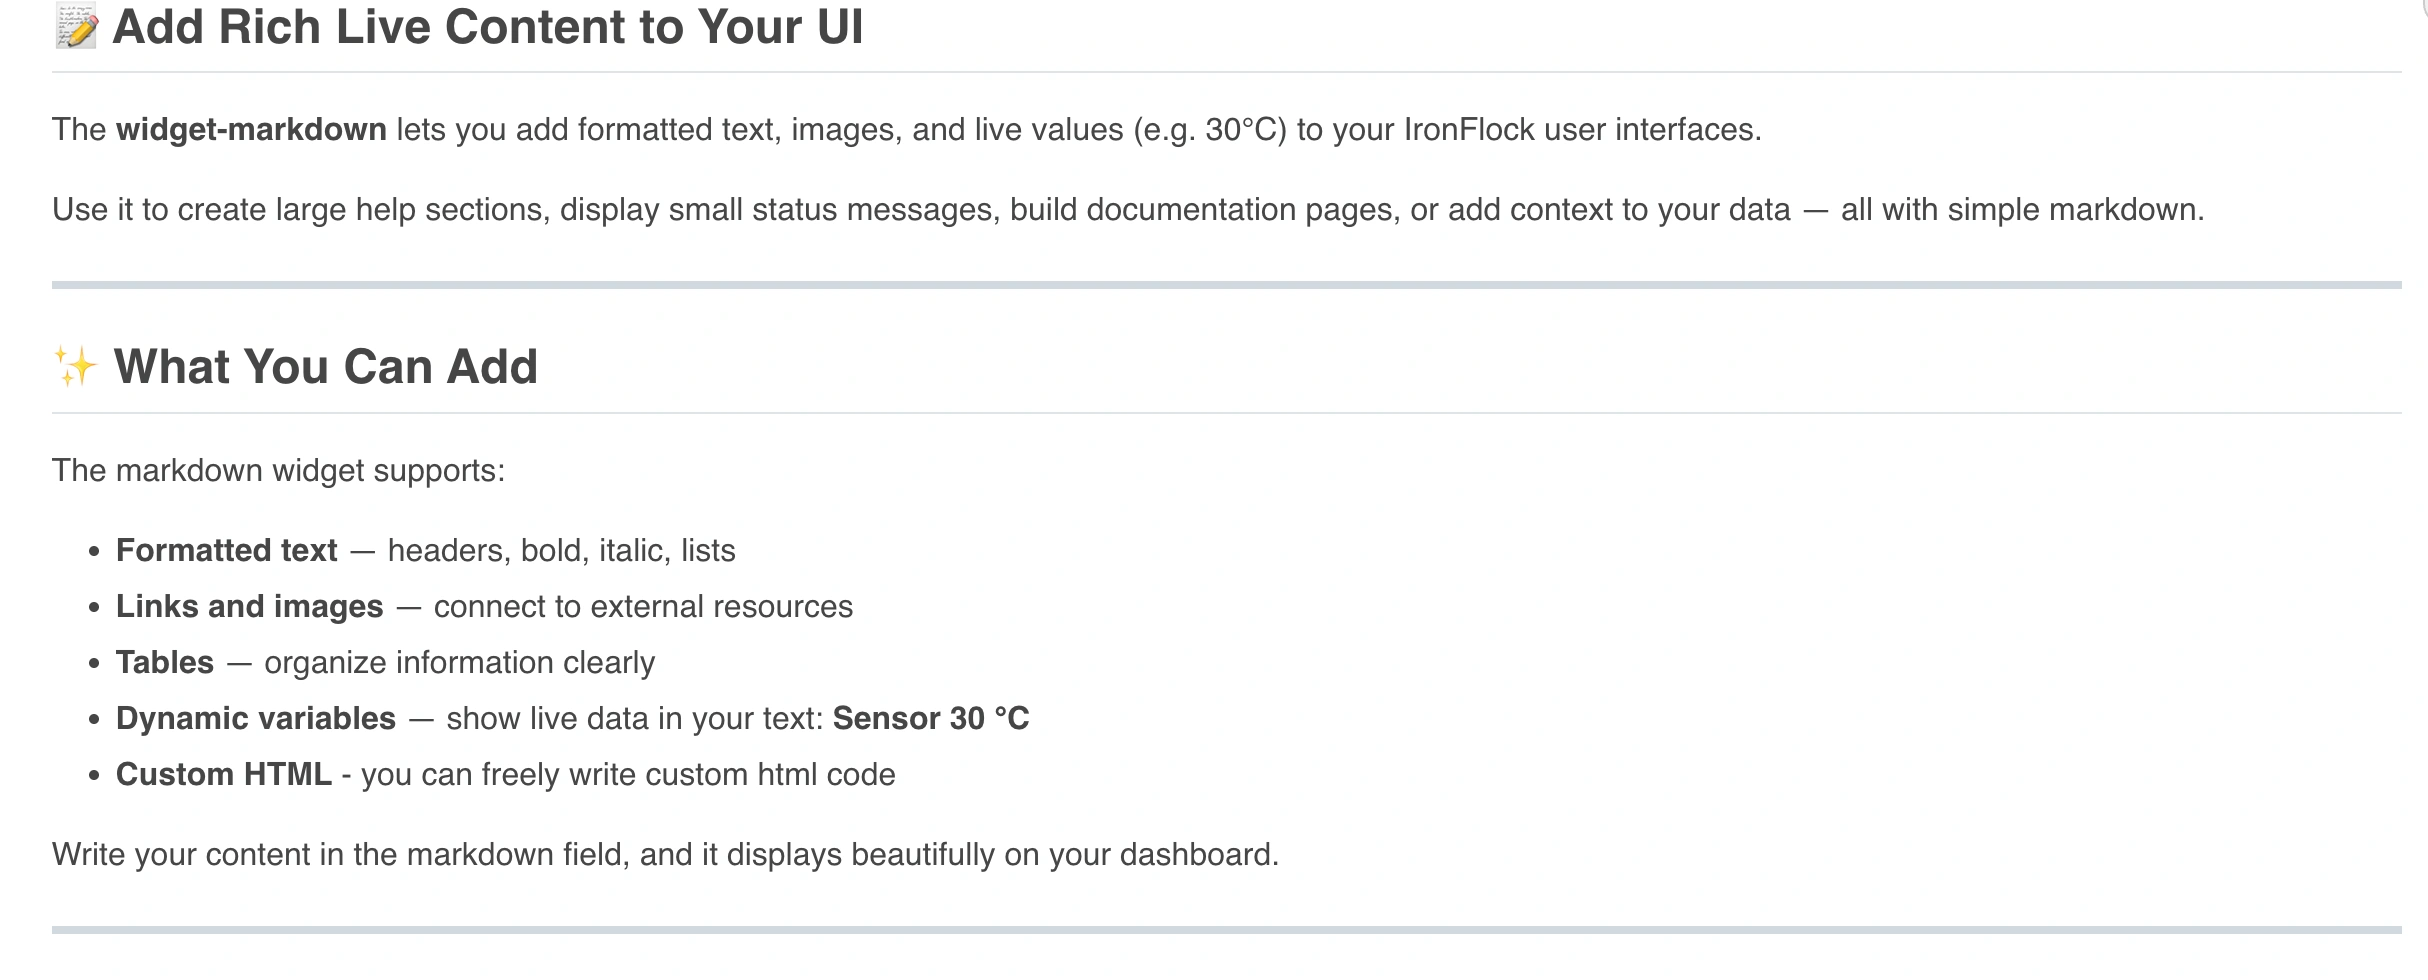Click the thick divider below the intro

point(1226,285)
